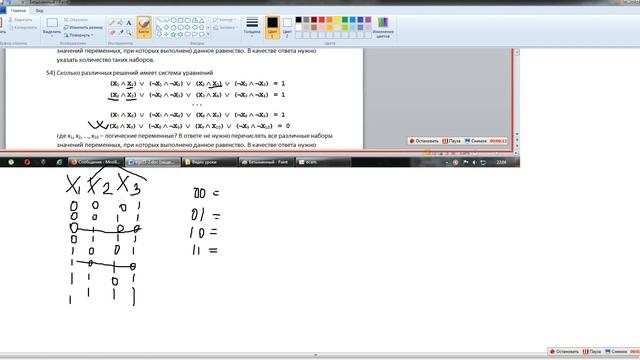640x360 pixels.
Task: Pick the green palette swatch
Action: pos(345,20)
